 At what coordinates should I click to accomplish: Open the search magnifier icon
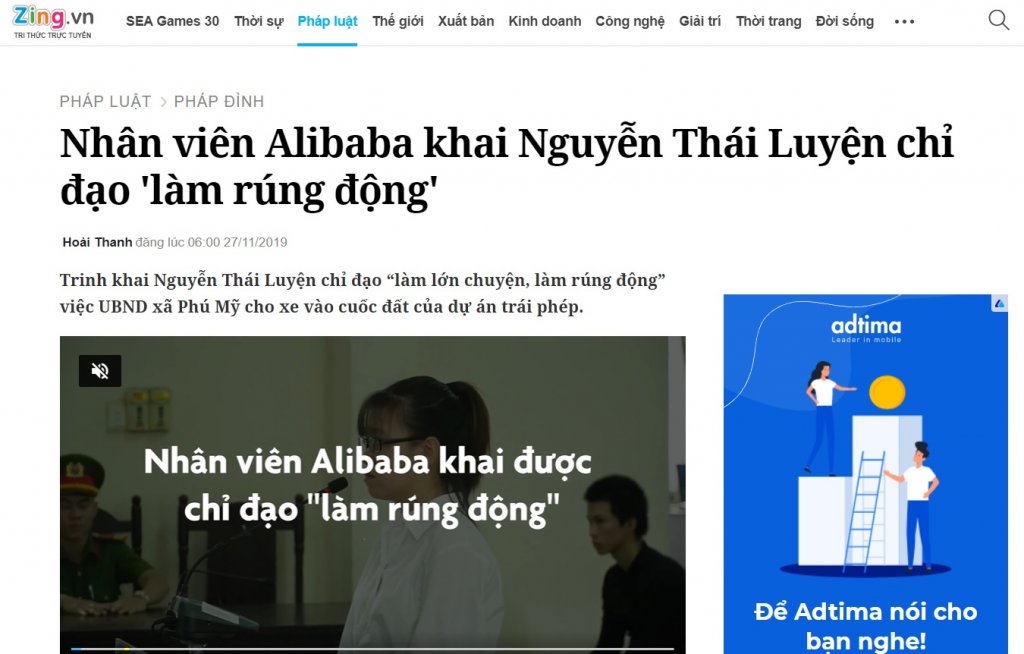pyautogui.click(x=998, y=20)
